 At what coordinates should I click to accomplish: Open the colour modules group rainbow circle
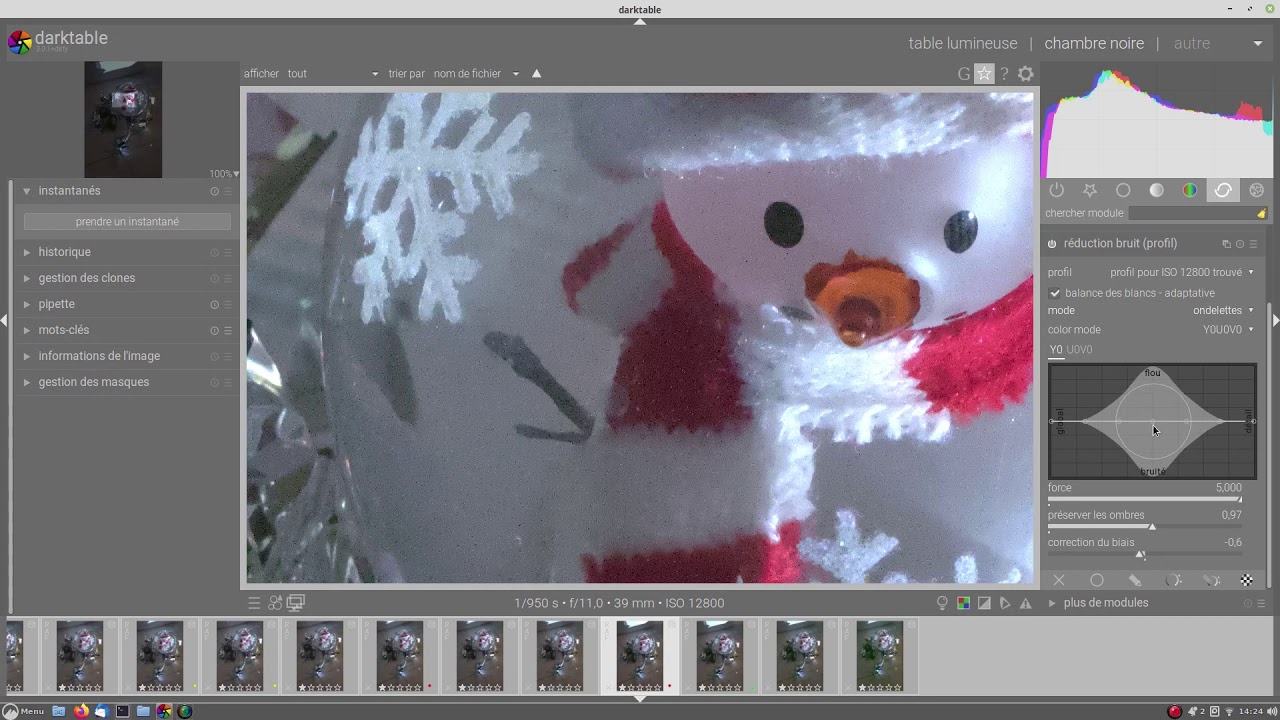(x=1190, y=190)
